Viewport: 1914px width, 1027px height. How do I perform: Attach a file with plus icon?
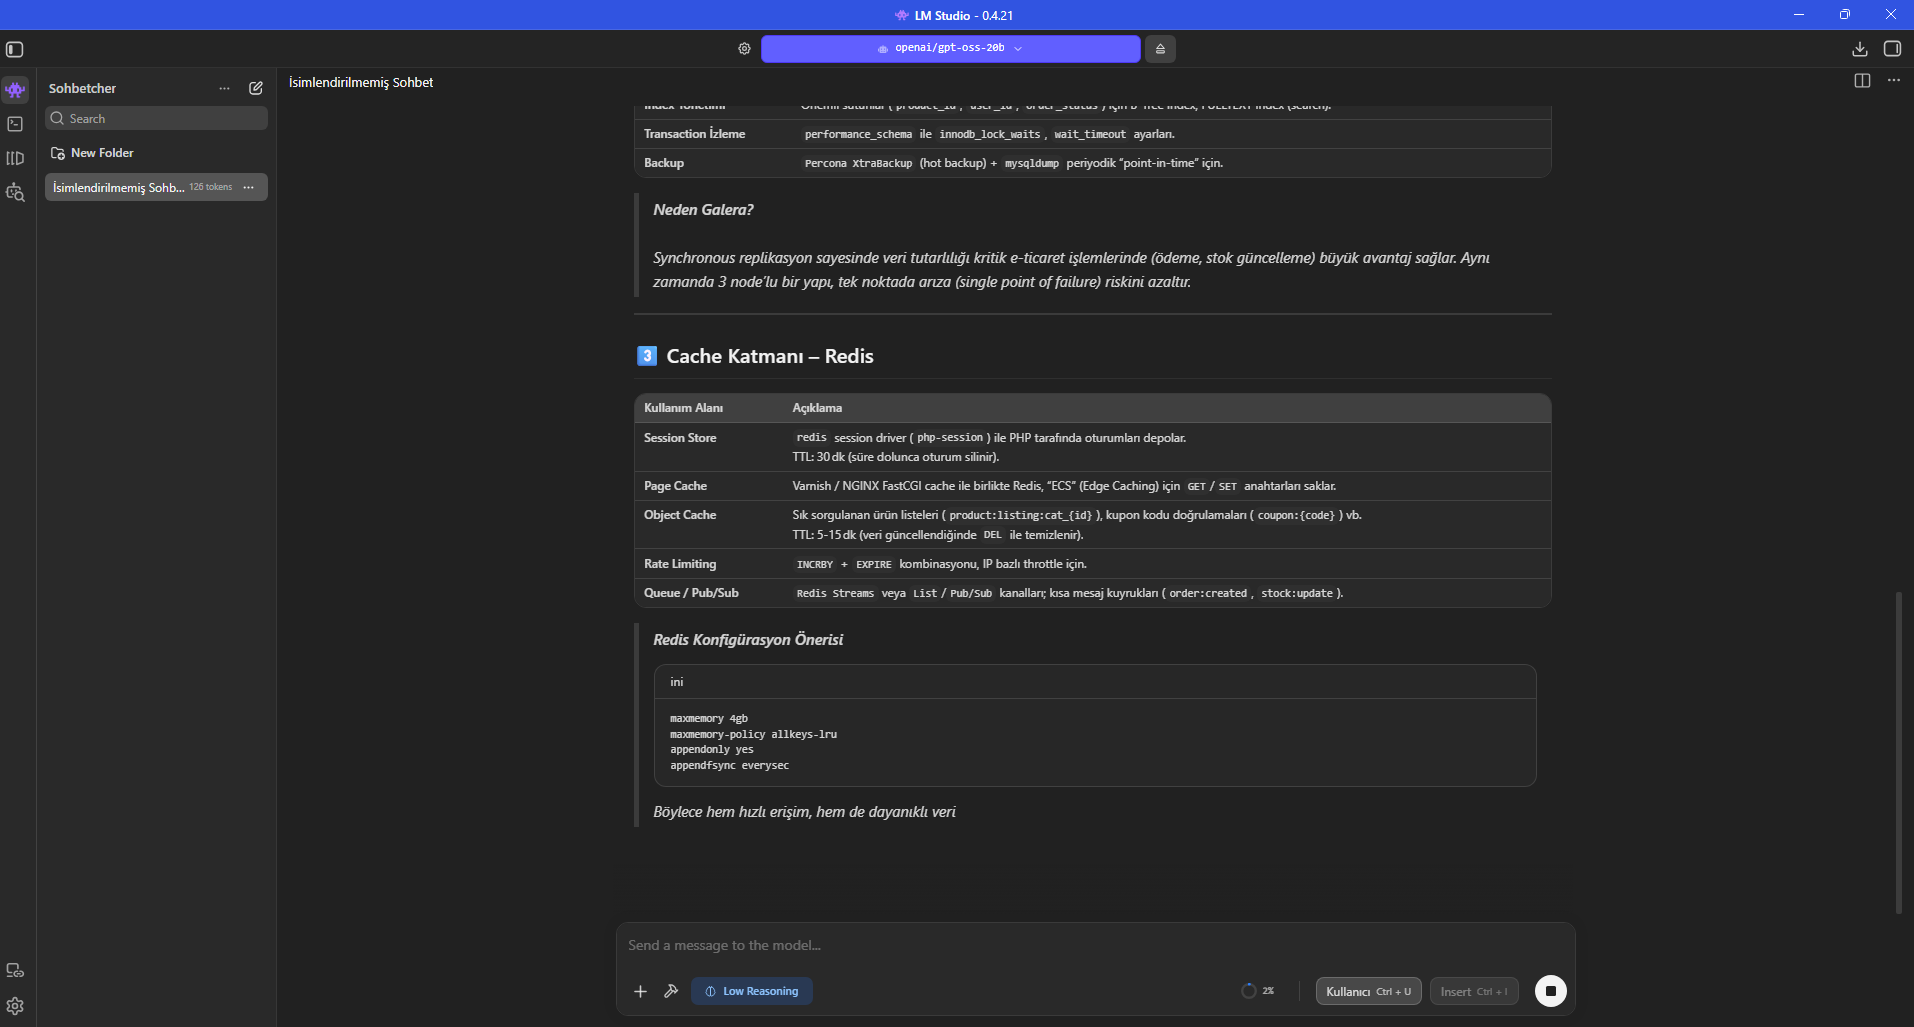pos(640,991)
